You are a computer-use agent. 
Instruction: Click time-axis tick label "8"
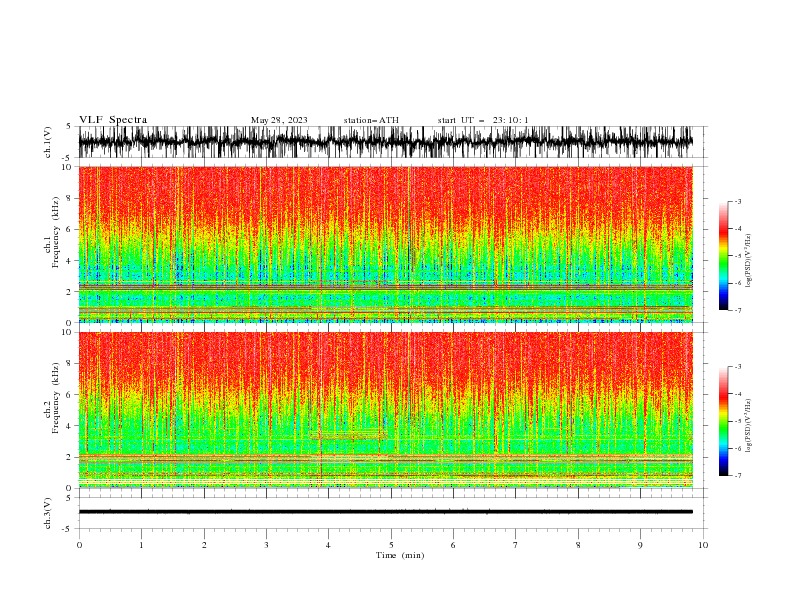578,545
